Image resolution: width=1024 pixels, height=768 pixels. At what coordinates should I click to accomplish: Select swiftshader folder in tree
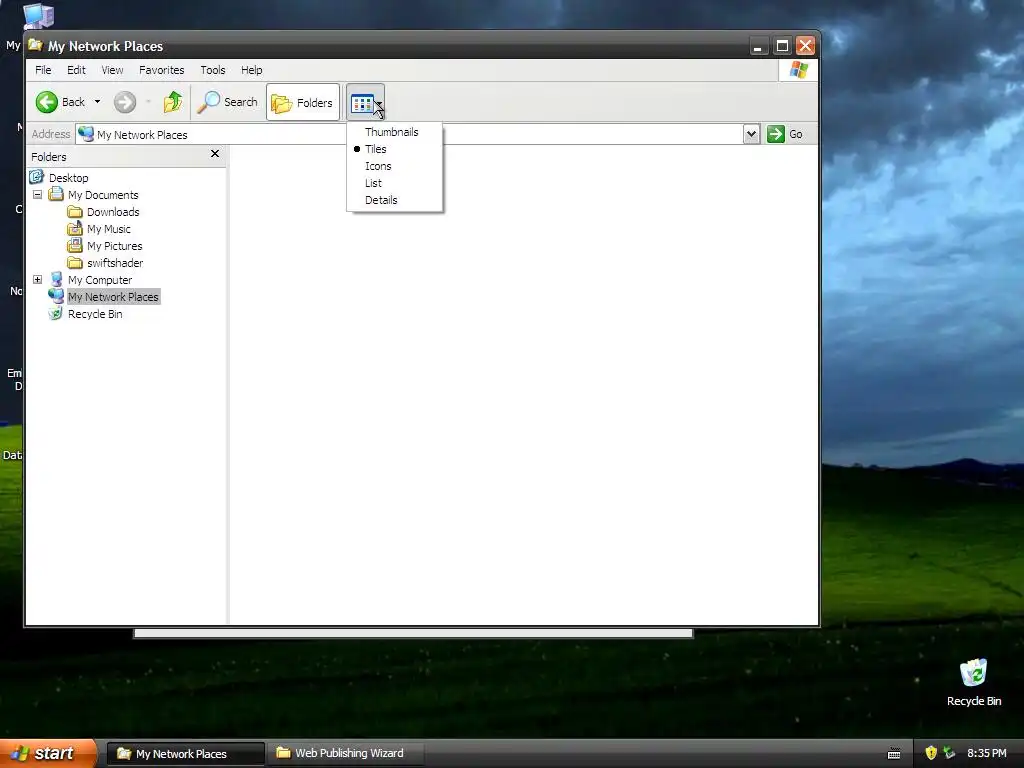coord(115,263)
